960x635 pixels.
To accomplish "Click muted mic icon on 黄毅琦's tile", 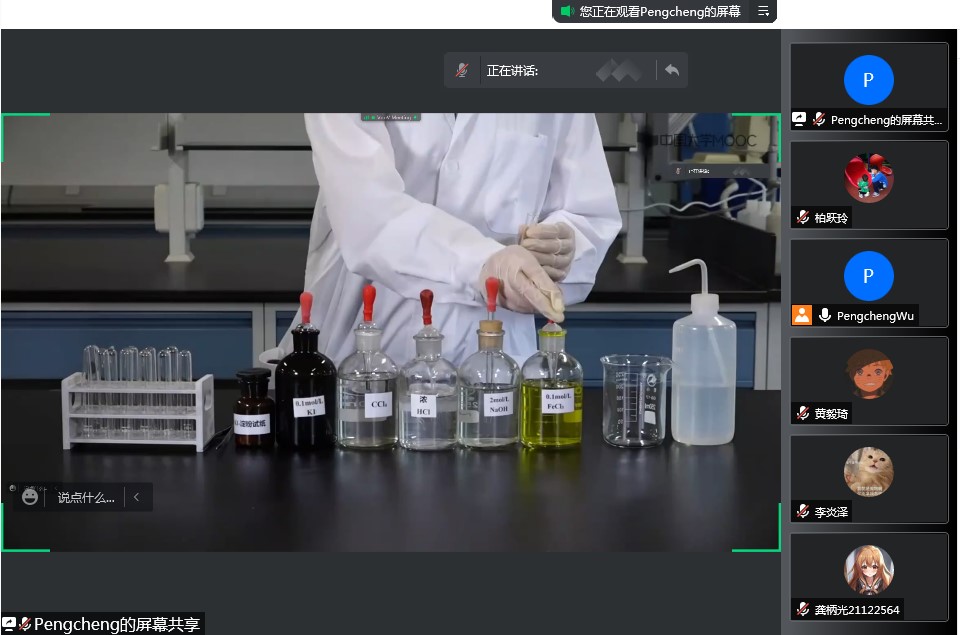I will click(x=803, y=413).
